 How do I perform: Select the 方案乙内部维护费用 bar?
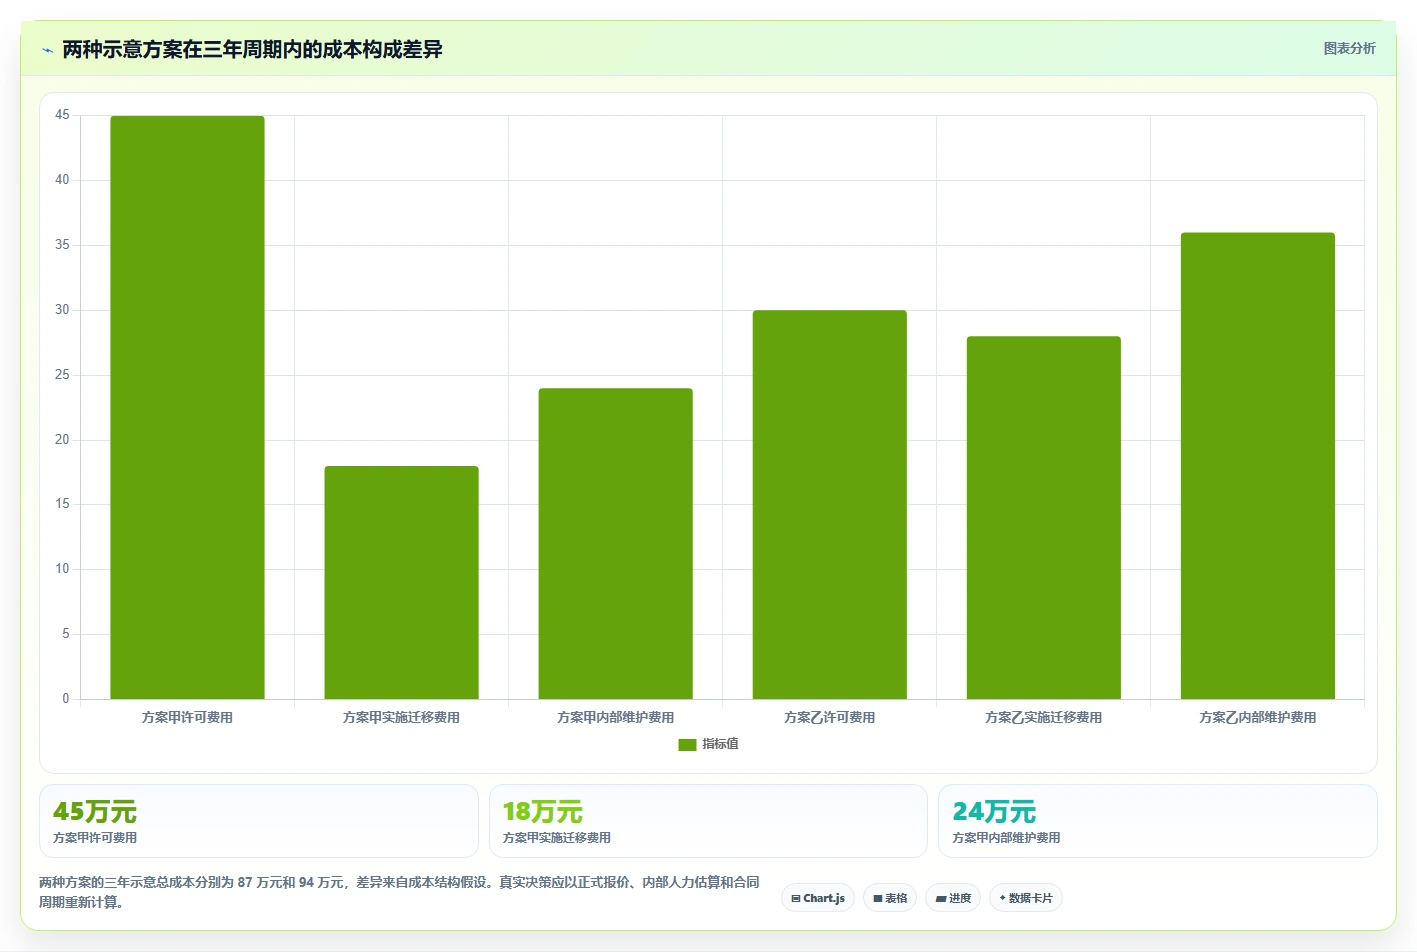(x=1257, y=466)
